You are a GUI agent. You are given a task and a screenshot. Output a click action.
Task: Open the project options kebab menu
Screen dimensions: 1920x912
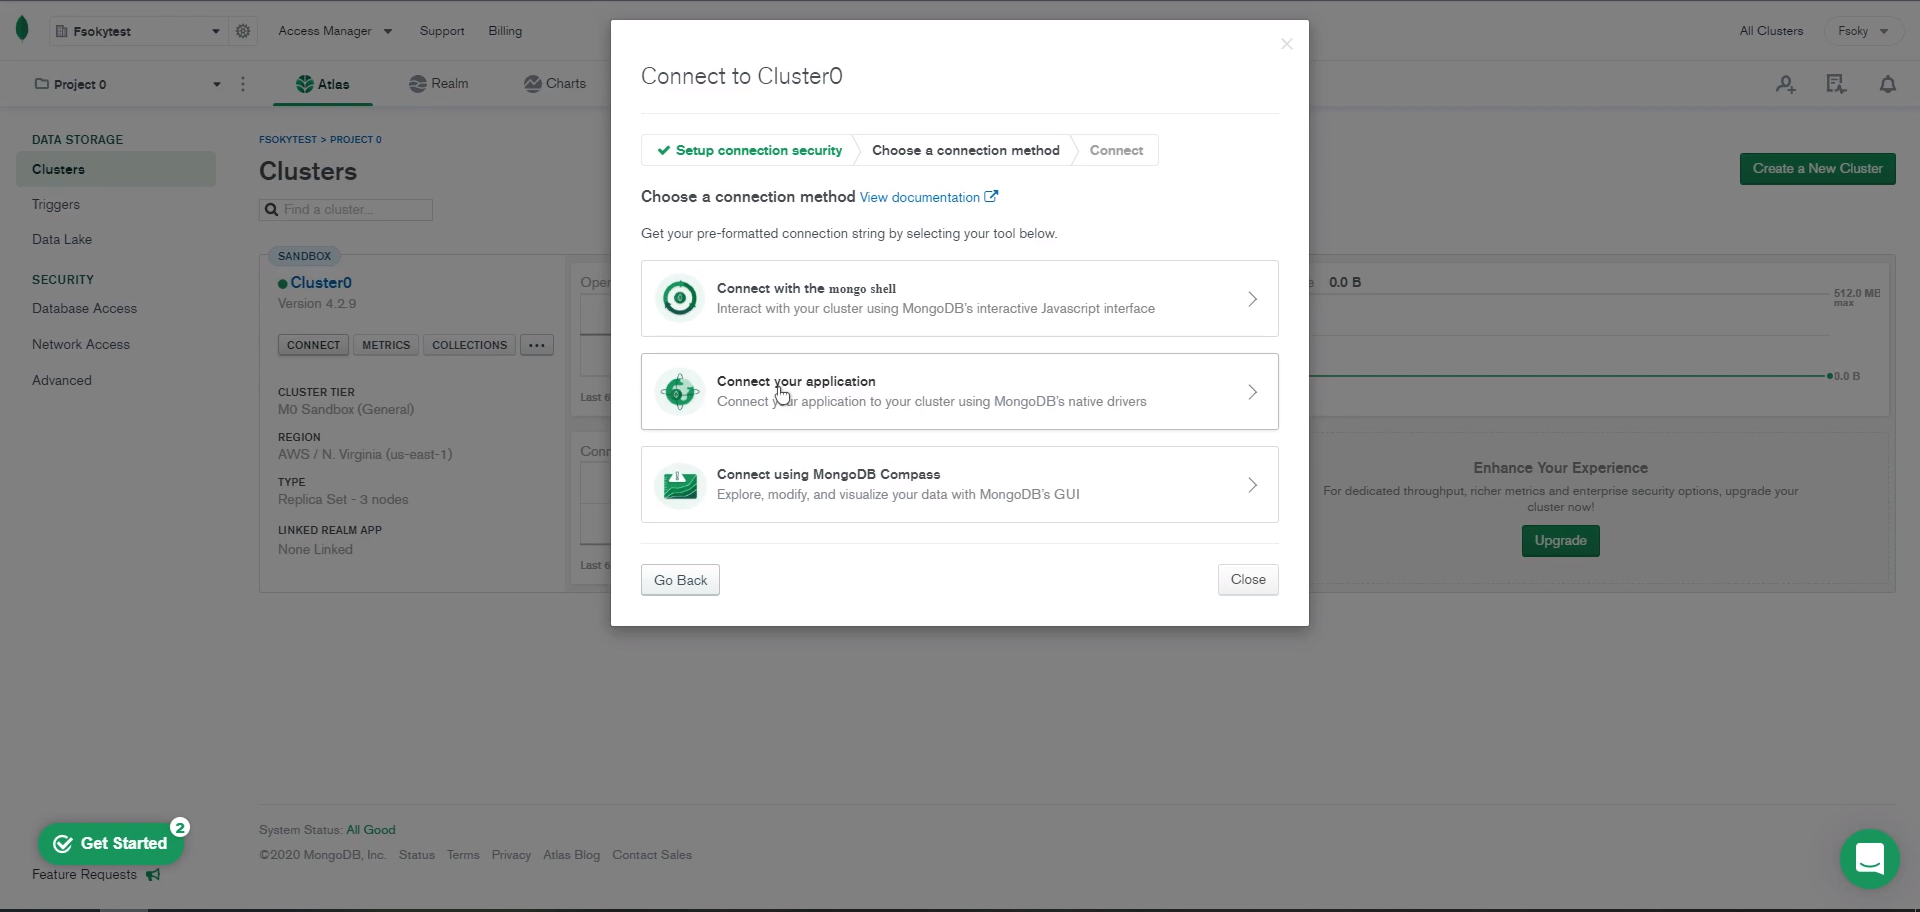click(243, 84)
